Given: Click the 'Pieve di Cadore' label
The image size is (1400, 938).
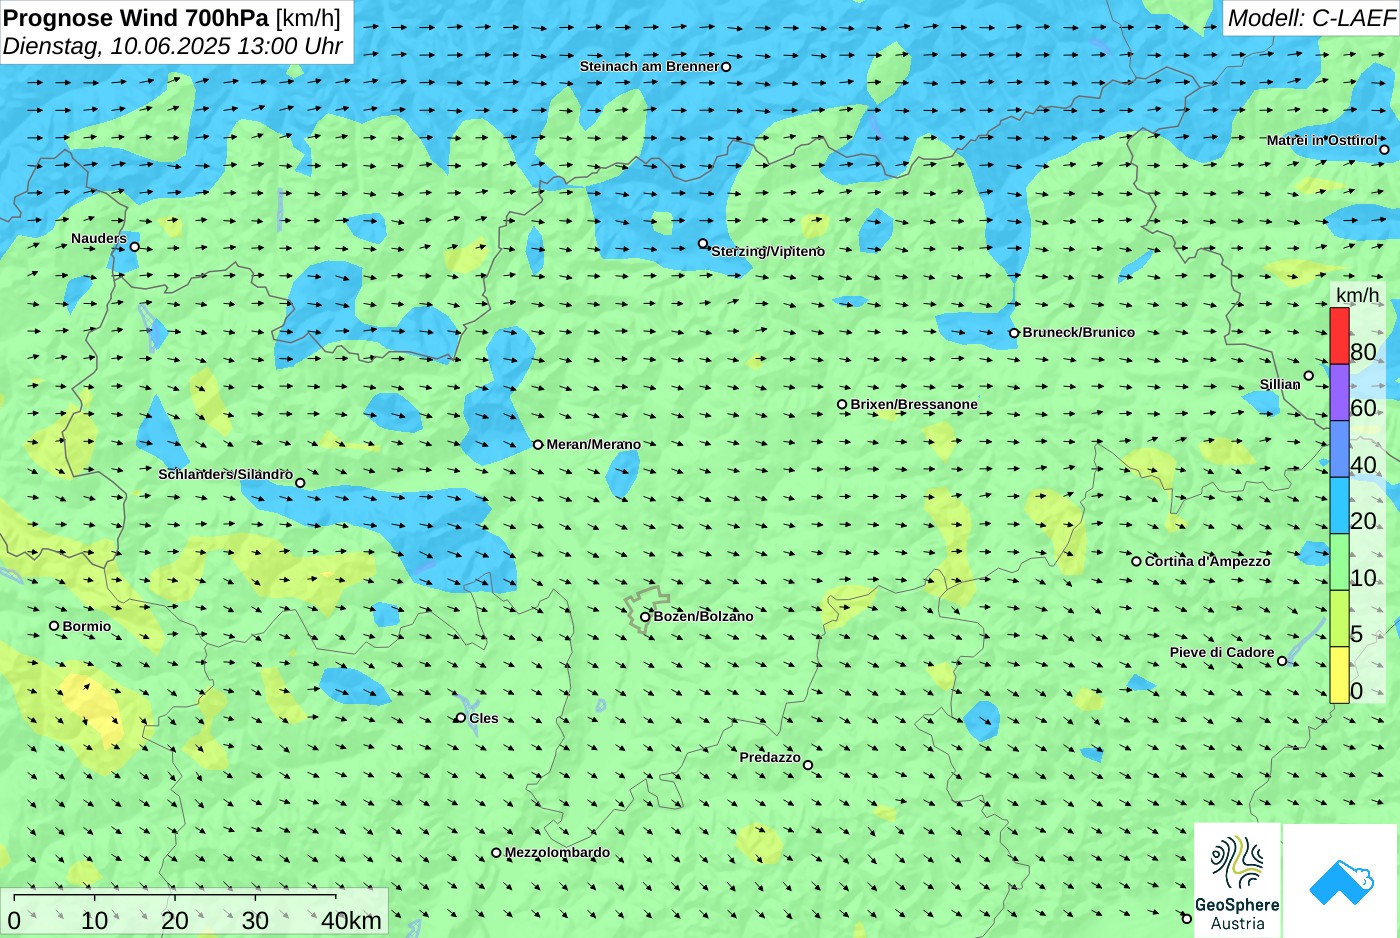Looking at the screenshot, I should 1222,652.
